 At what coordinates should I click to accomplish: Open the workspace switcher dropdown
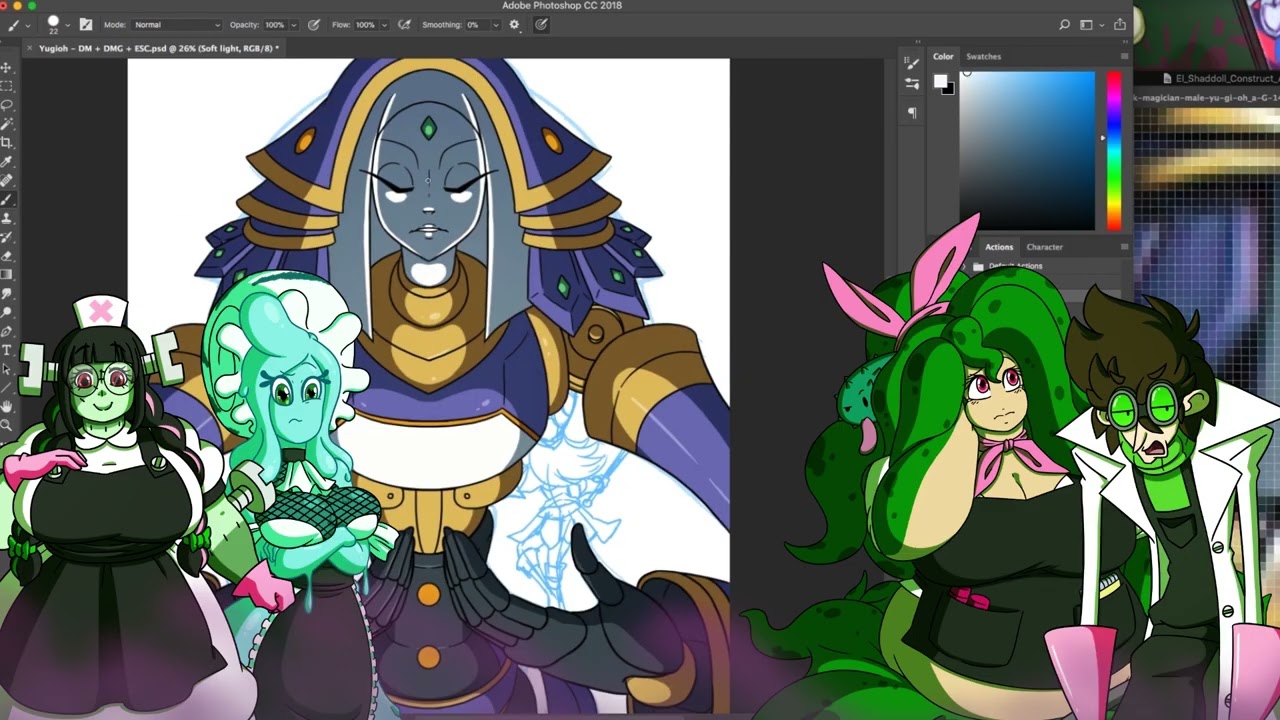(x=1090, y=25)
